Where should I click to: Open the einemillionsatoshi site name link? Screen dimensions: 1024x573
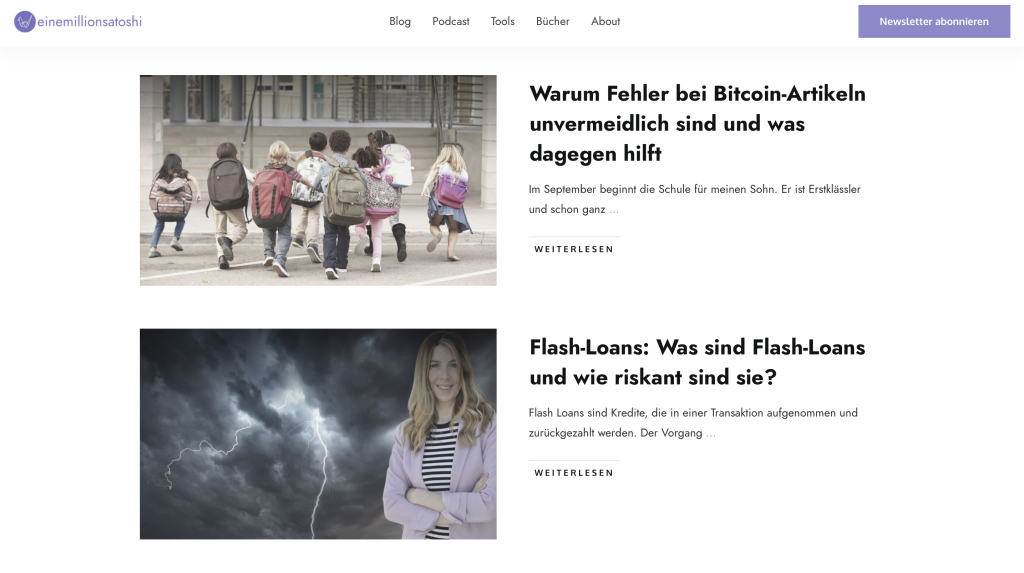tap(89, 22)
